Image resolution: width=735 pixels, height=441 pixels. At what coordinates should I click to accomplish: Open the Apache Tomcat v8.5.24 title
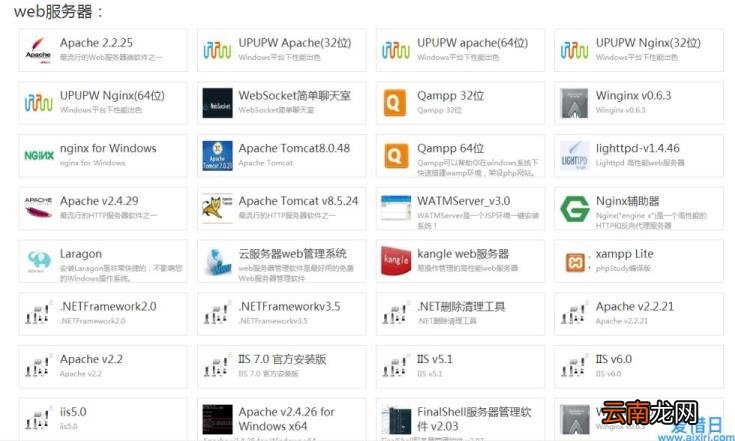298,201
